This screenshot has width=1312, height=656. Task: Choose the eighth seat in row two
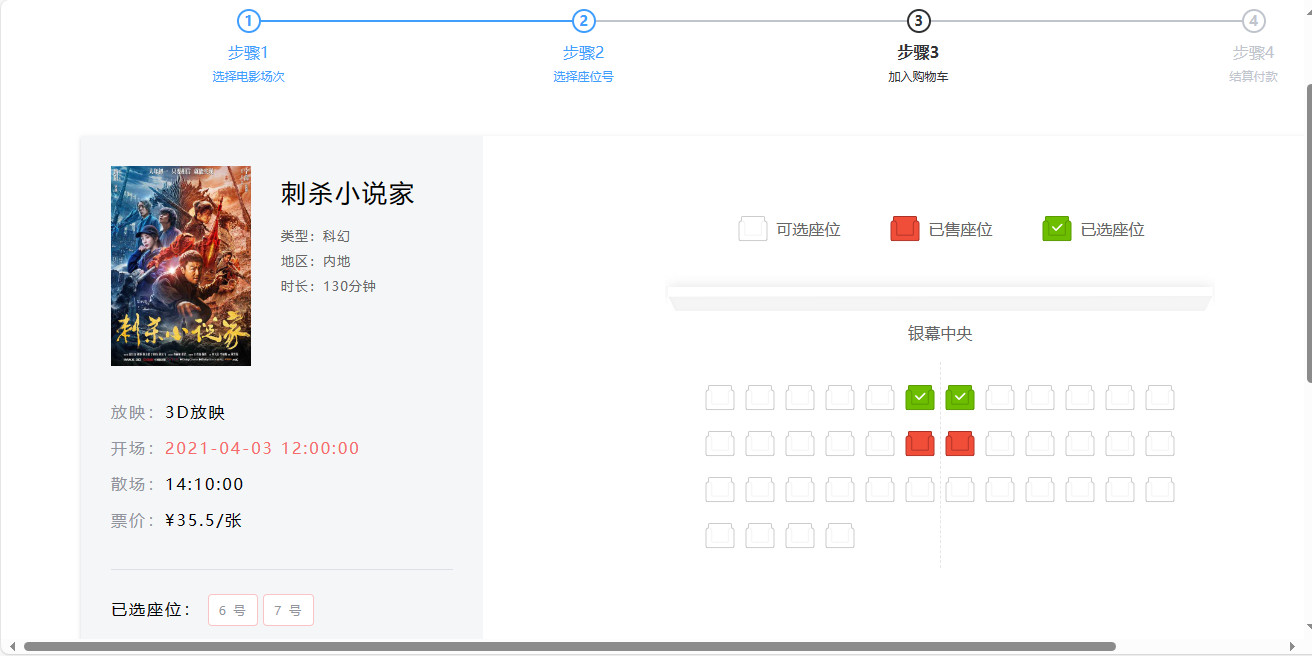coord(1000,444)
